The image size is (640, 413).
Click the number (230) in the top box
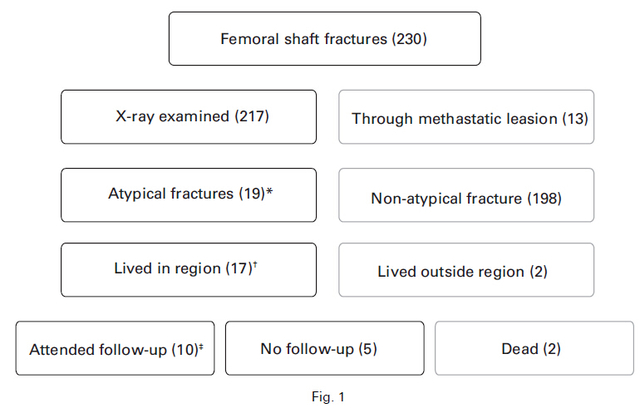(x=409, y=39)
